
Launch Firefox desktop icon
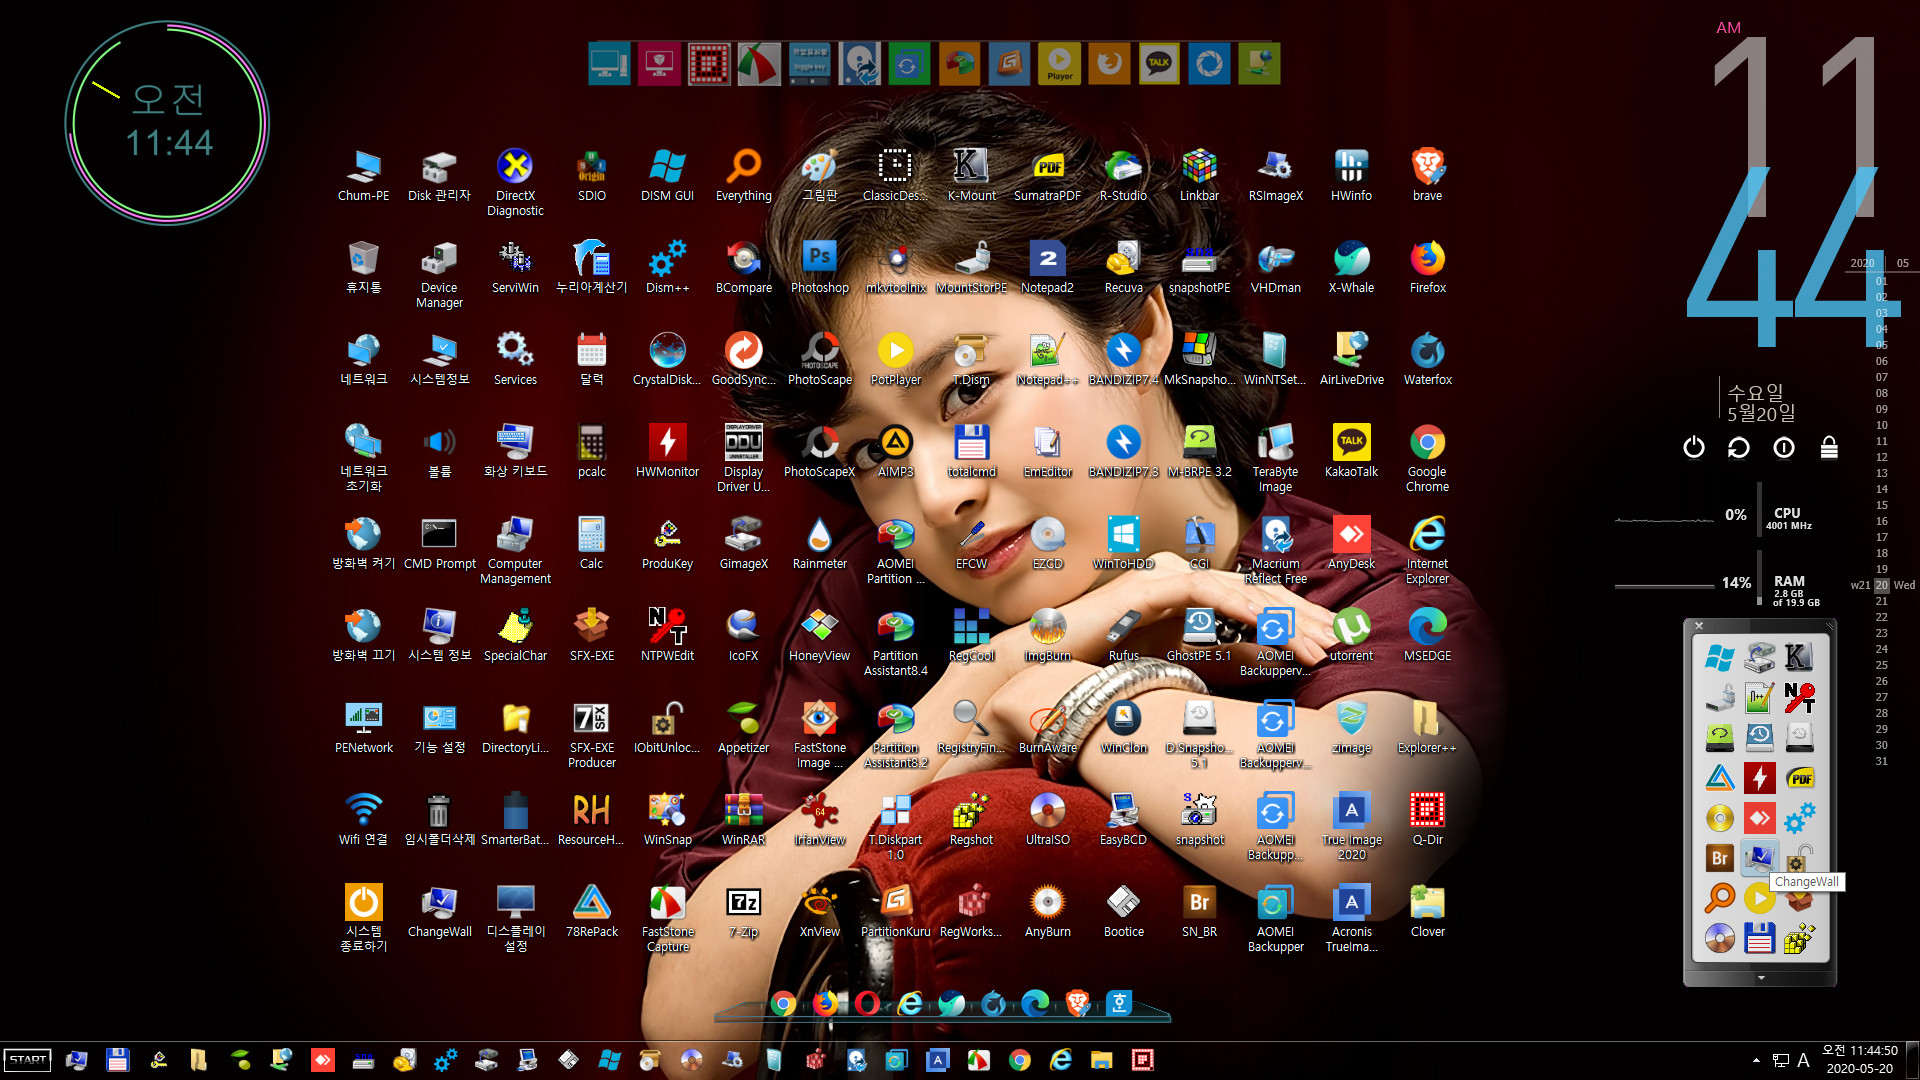pyautogui.click(x=1427, y=267)
